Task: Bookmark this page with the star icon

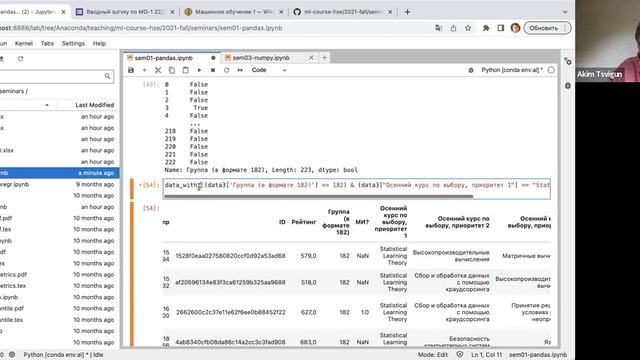Action: [468, 28]
